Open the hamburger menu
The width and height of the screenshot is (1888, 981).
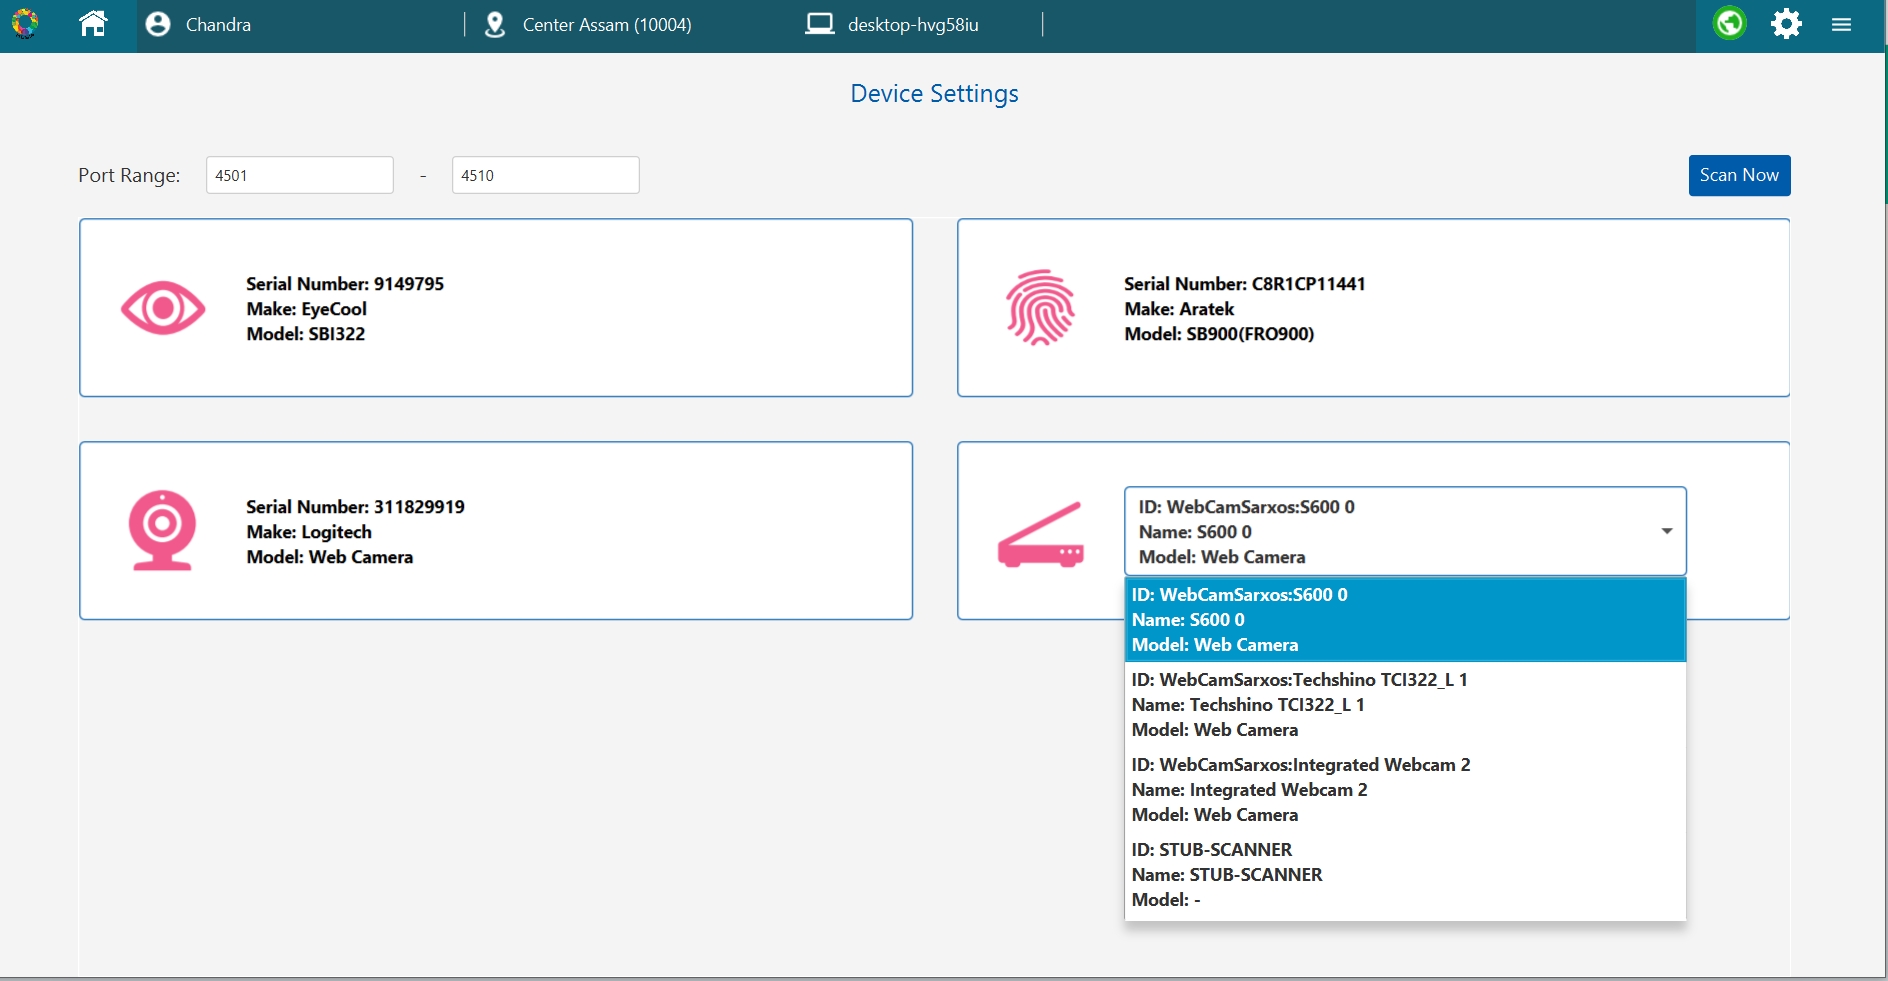[x=1841, y=25]
